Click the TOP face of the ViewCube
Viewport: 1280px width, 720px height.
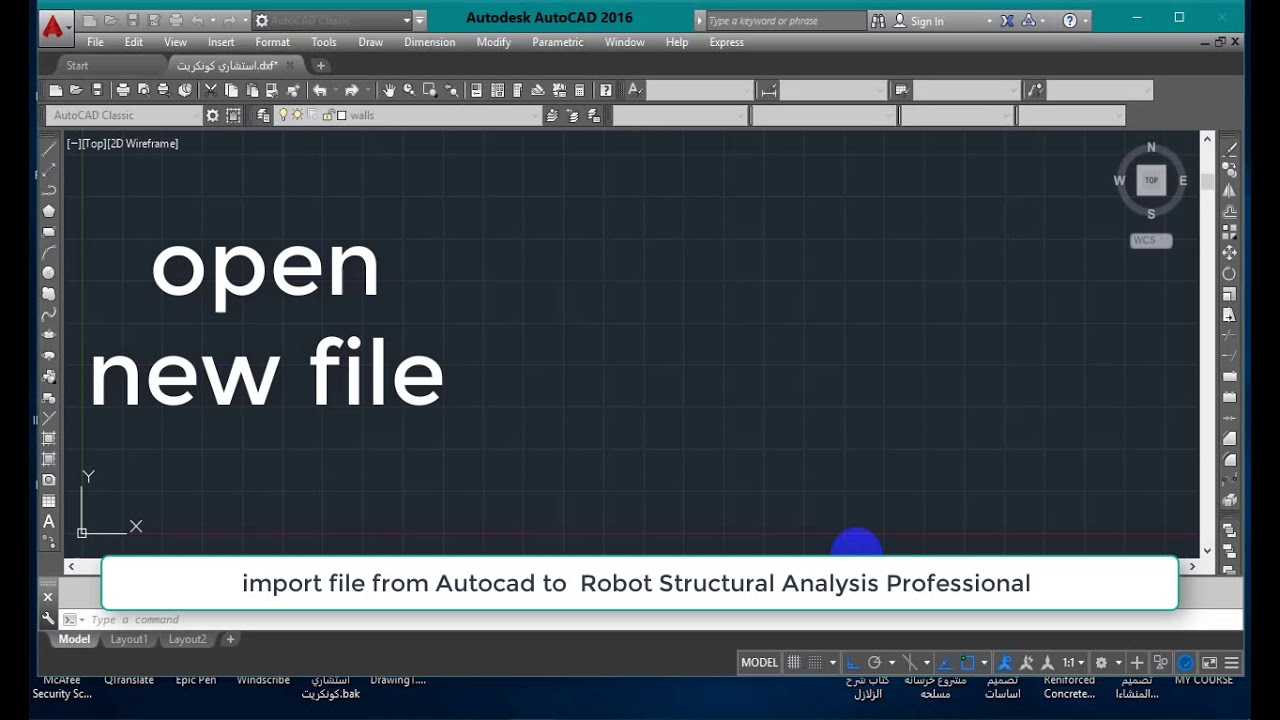(1151, 181)
